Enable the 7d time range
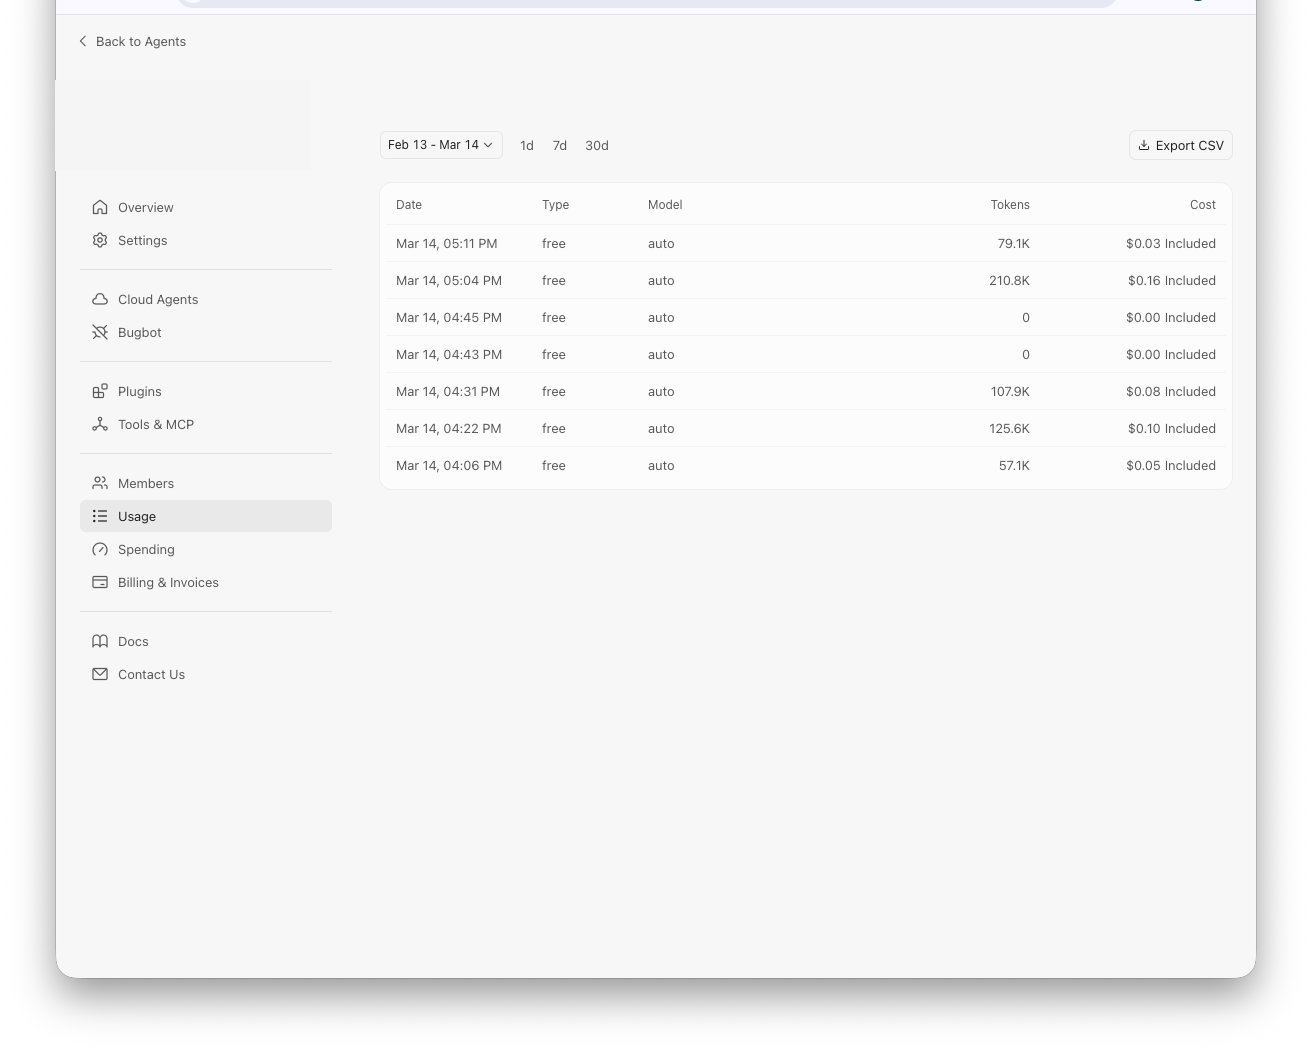Image resolution: width=1312 pixels, height=1052 pixels. click(560, 145)
